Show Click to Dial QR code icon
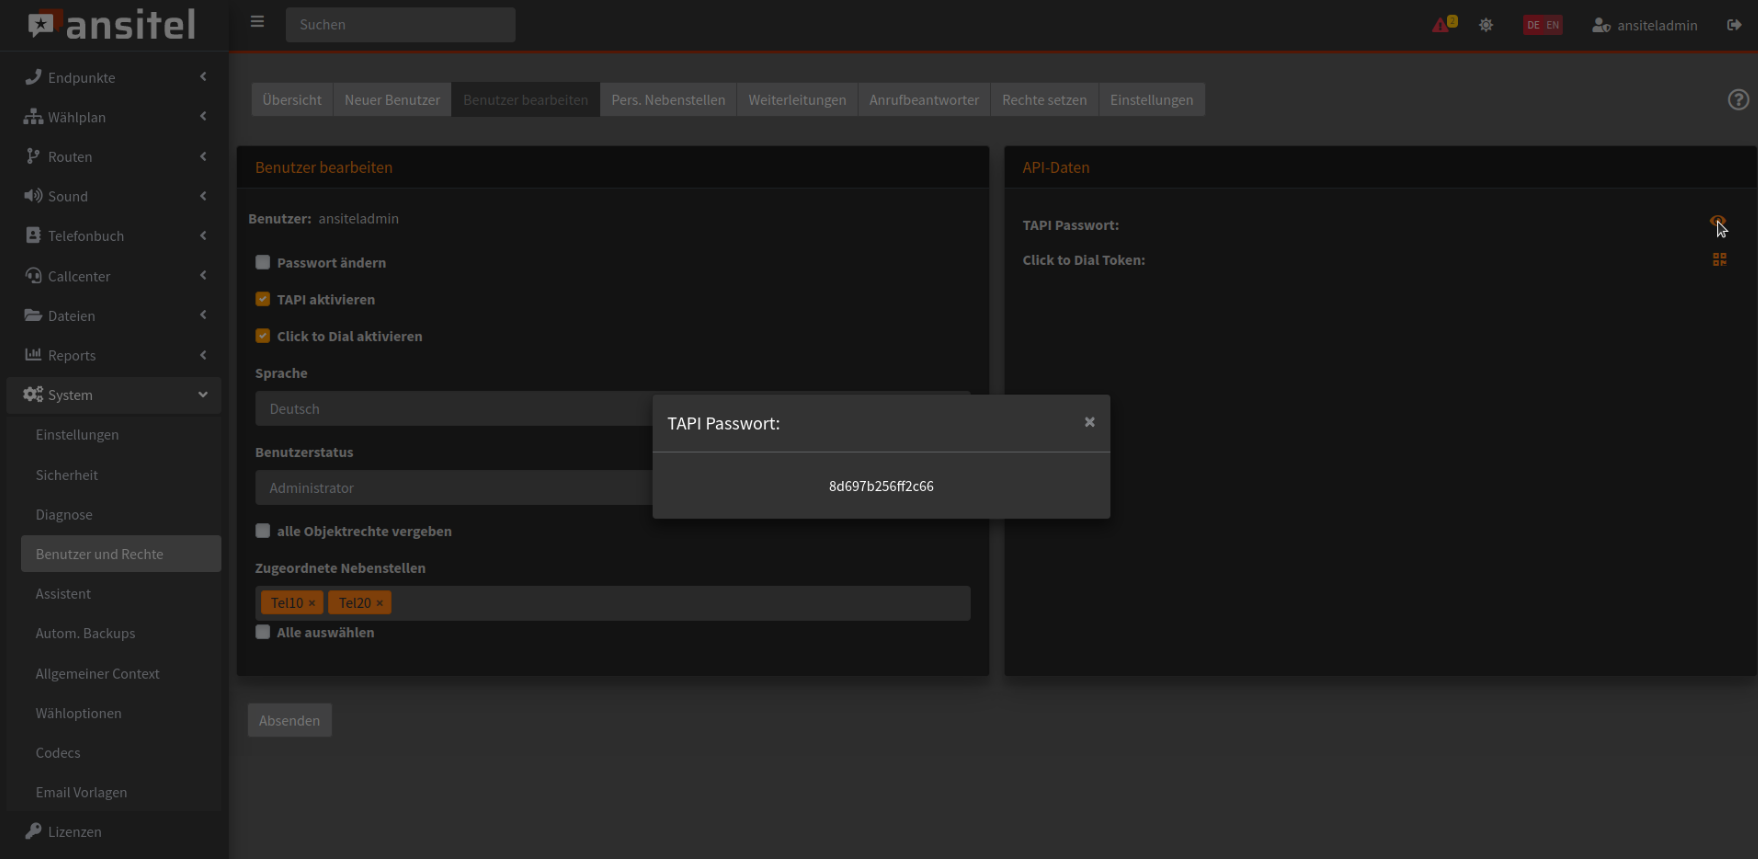The width and height of the screenshot is (1758, 859). click(1719, 260)
